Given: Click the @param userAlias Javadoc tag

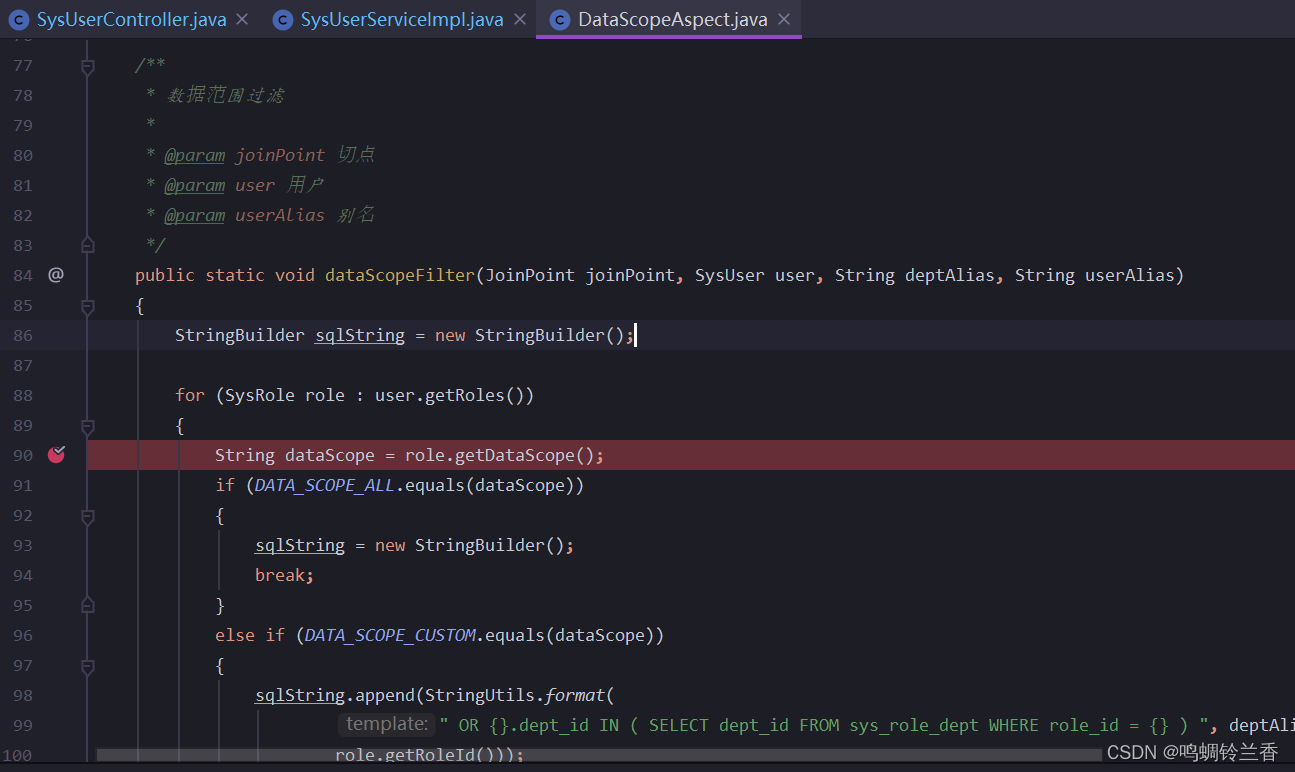Looking at the screenshot, I should (245, 215).
